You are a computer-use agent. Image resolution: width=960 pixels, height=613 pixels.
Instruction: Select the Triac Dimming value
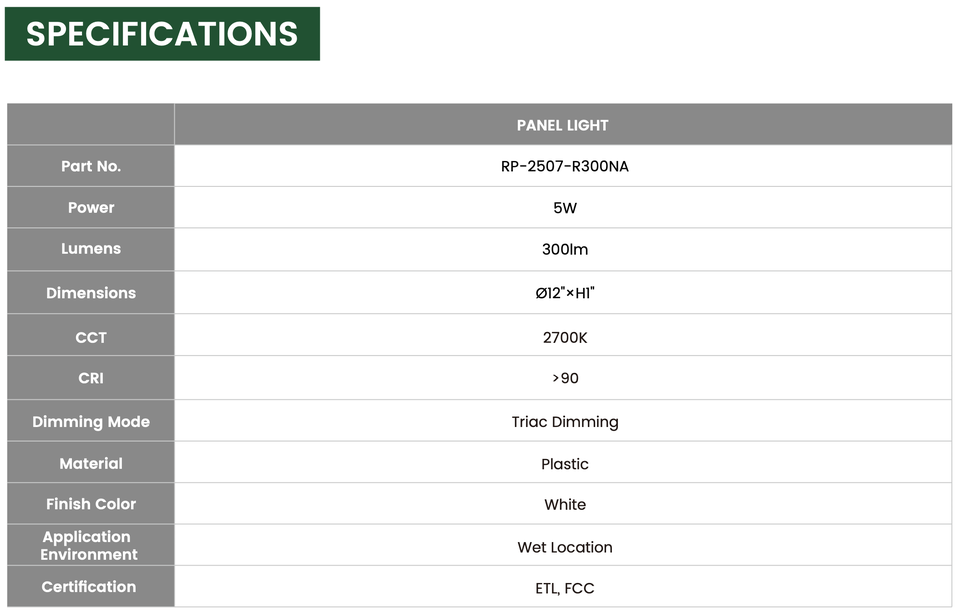pyautogui.click(x=564, y=422)
